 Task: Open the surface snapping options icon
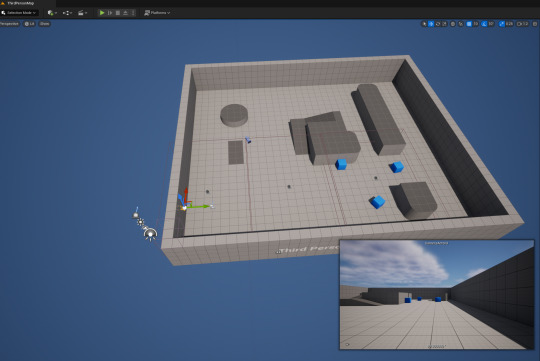(x=461, y=24)
